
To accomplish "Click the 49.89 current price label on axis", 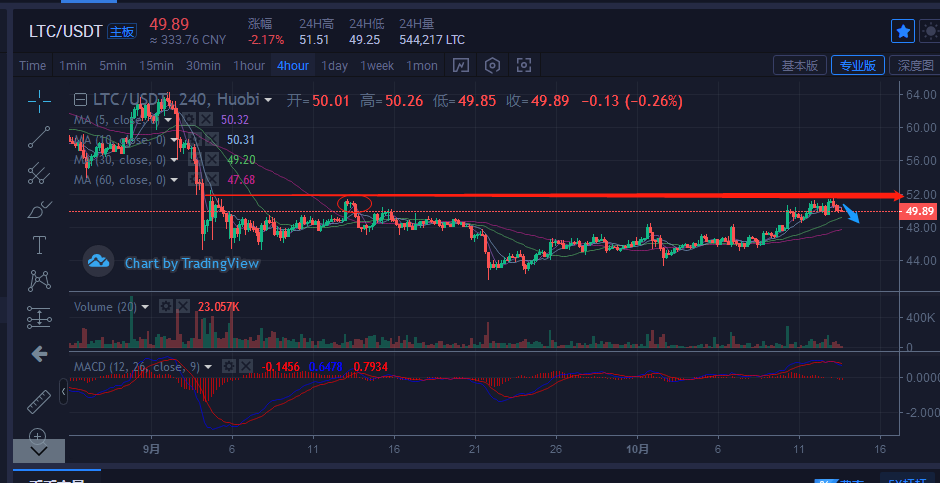I will tap(920, 211).
